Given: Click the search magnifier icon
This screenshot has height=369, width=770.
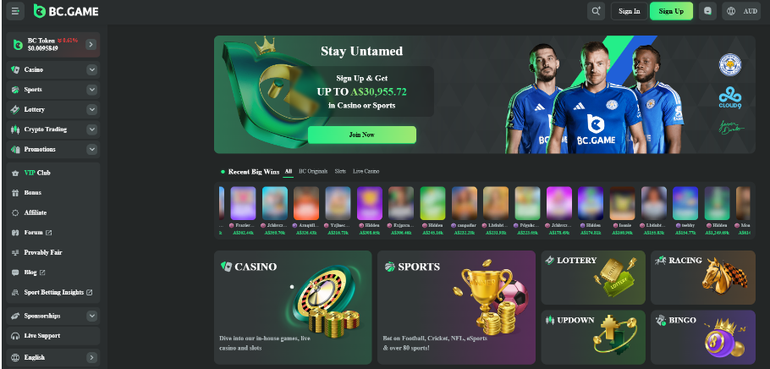Looking at the screenshot, I should click(x=596, y=11).
